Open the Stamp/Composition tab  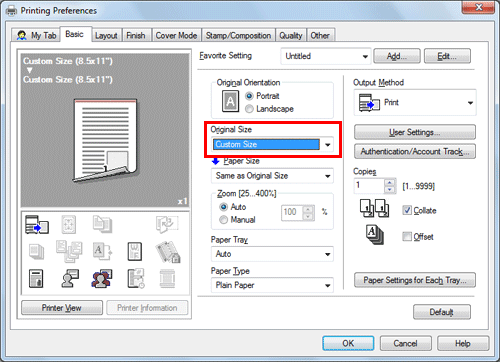tap(238, 35)
